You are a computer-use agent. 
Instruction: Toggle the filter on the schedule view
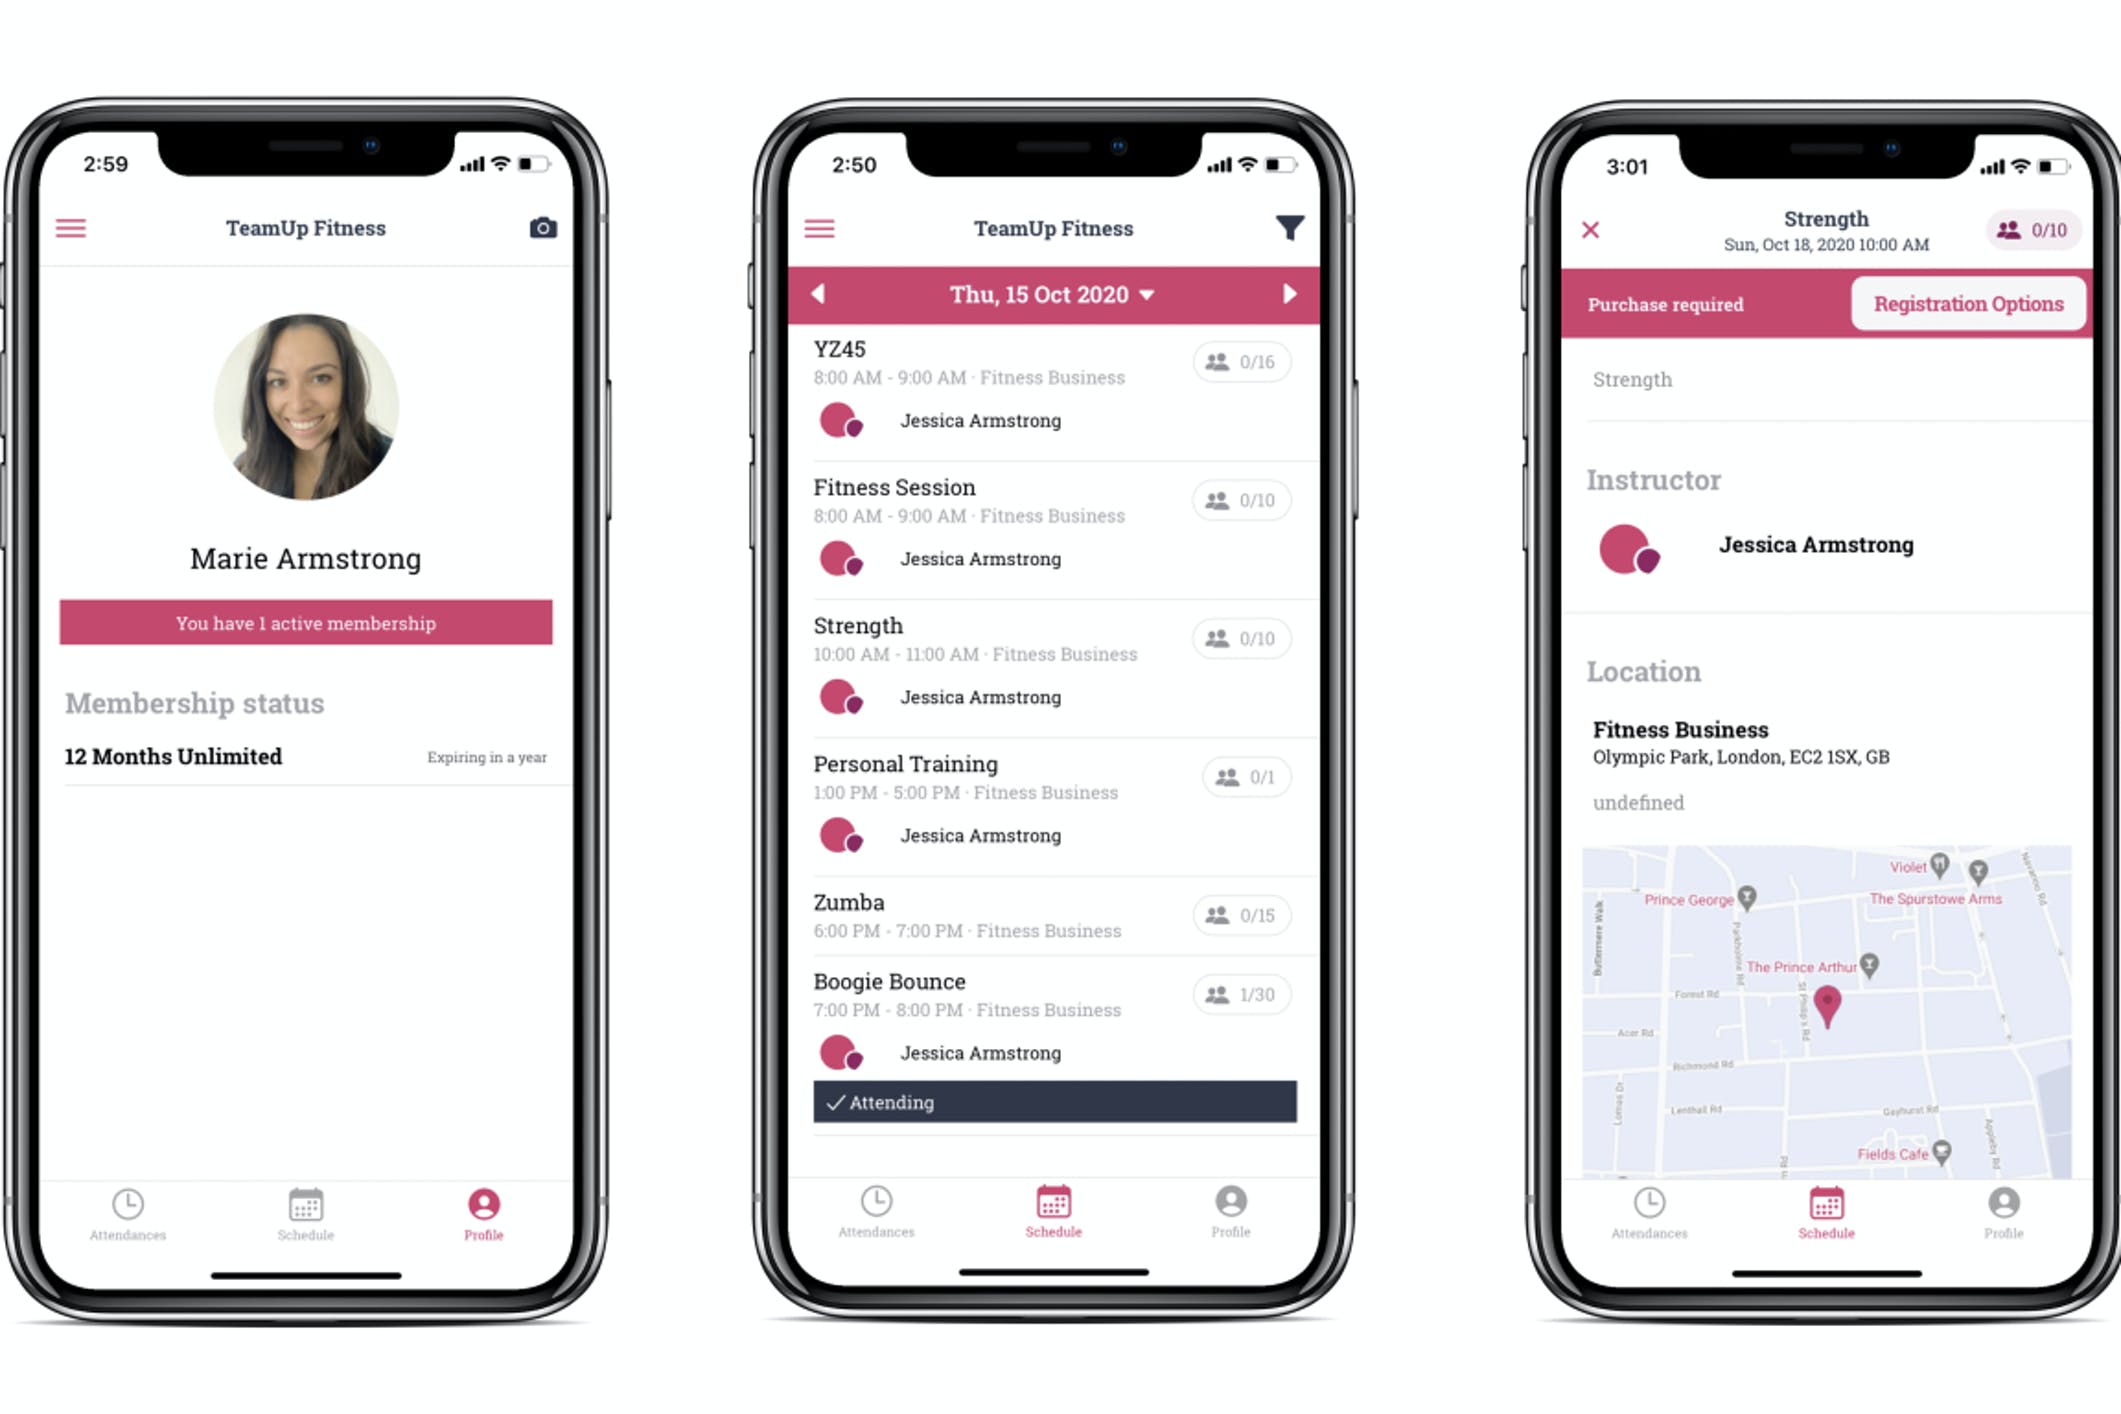1291,224
